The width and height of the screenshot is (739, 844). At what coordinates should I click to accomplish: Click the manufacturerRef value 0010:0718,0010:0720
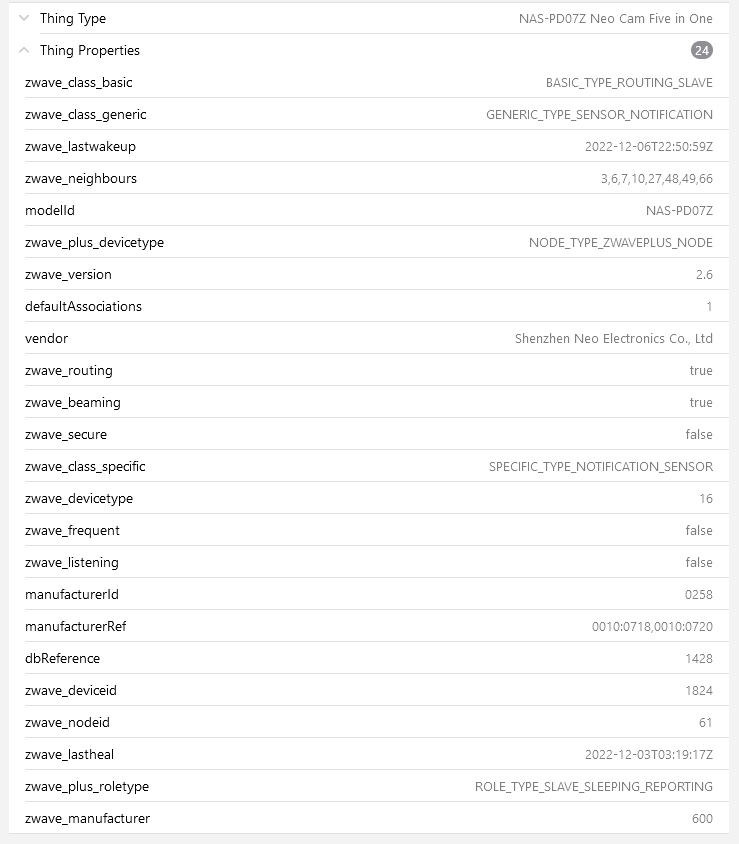coord(652,626)
